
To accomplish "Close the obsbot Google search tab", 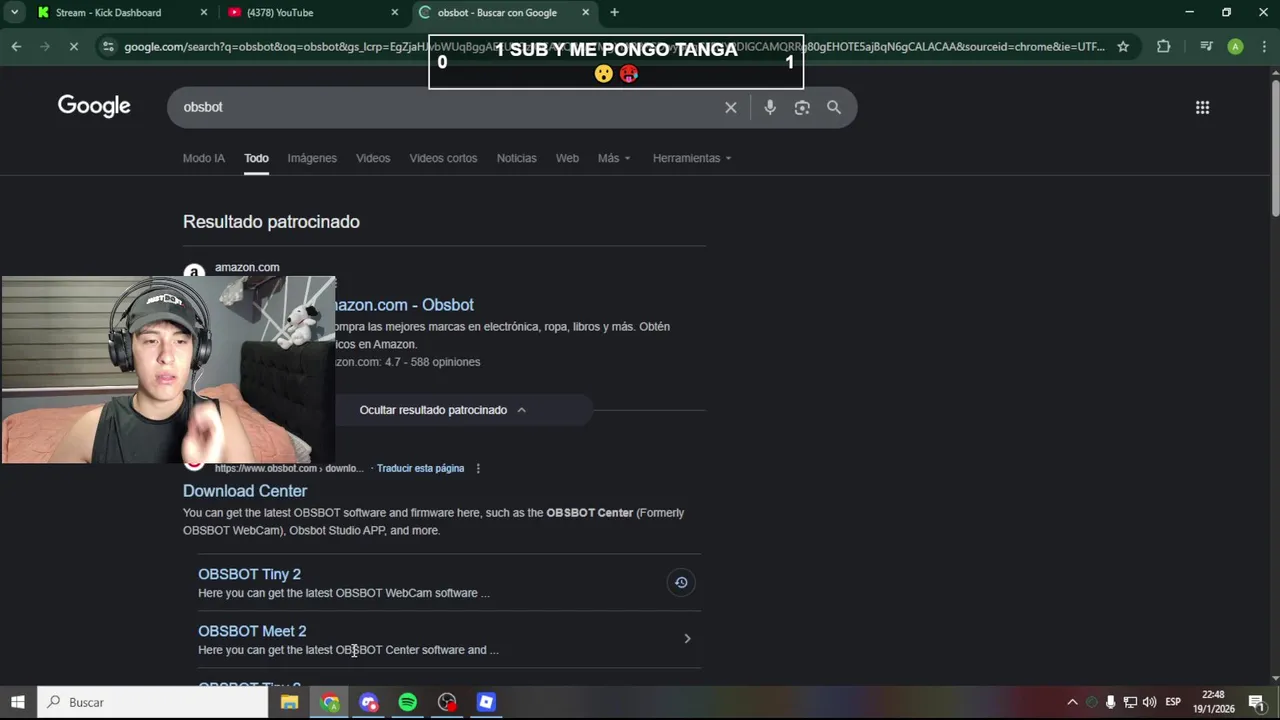I will point(585,12).
